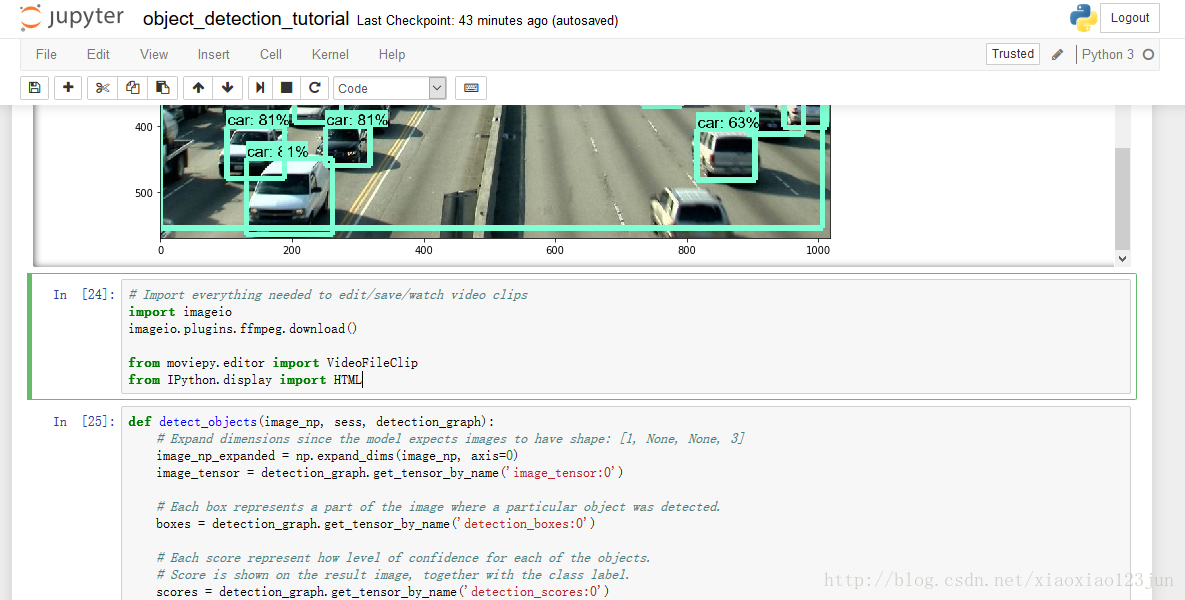Restart the kernel icon

[x=314, y=88]
